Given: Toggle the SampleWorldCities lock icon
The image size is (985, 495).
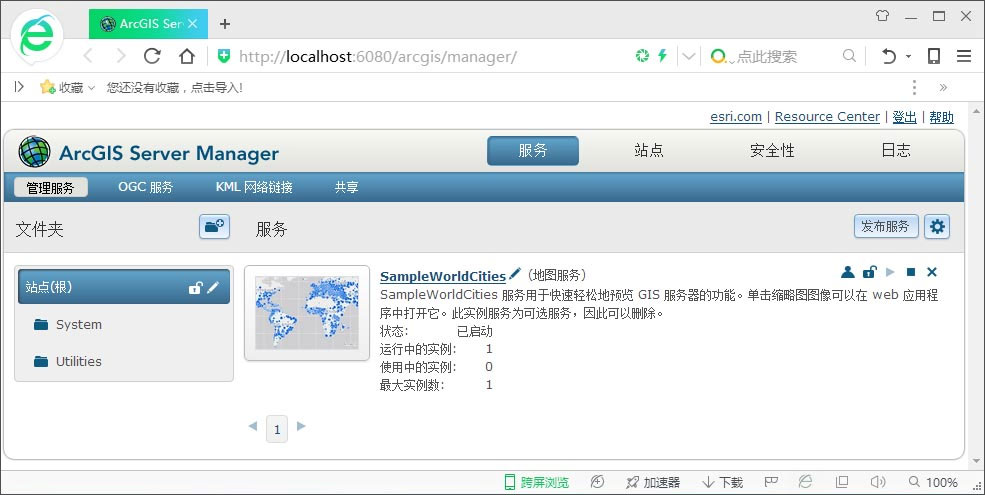Looking at the screenshot, I should (869, 272).
